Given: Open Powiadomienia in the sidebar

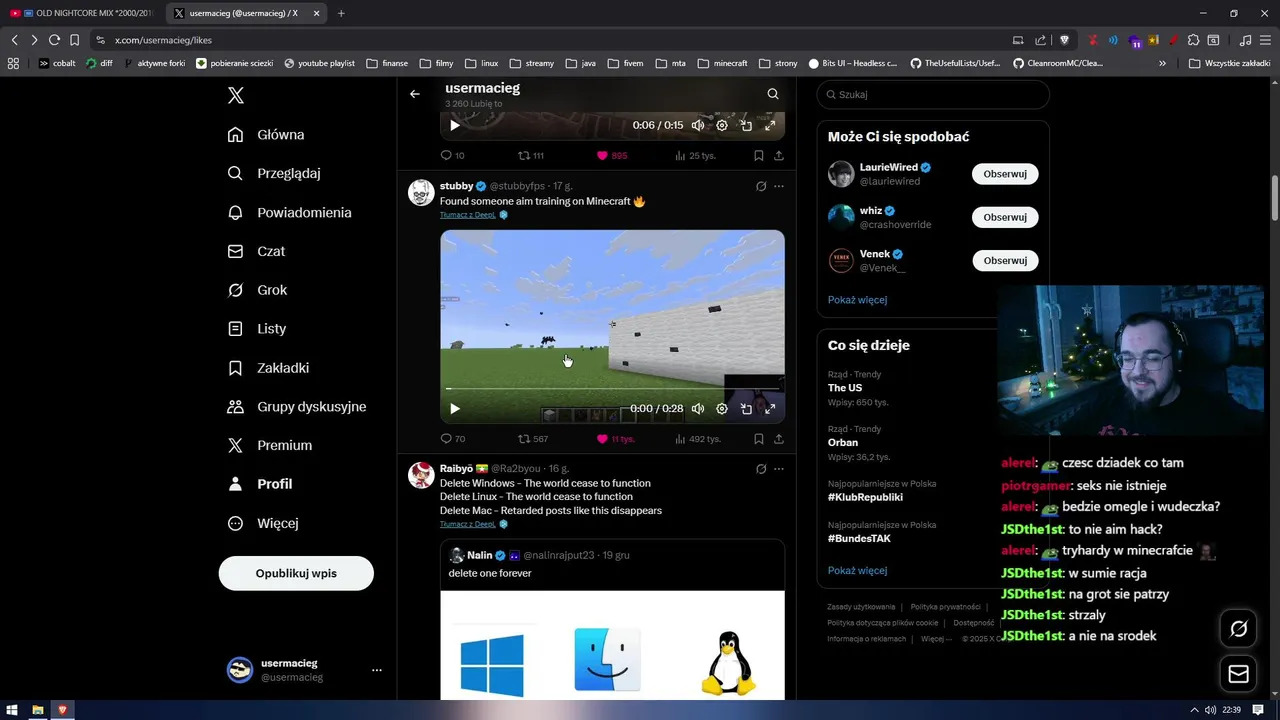Looking at the screenshot, I should (x=289, y=213).
